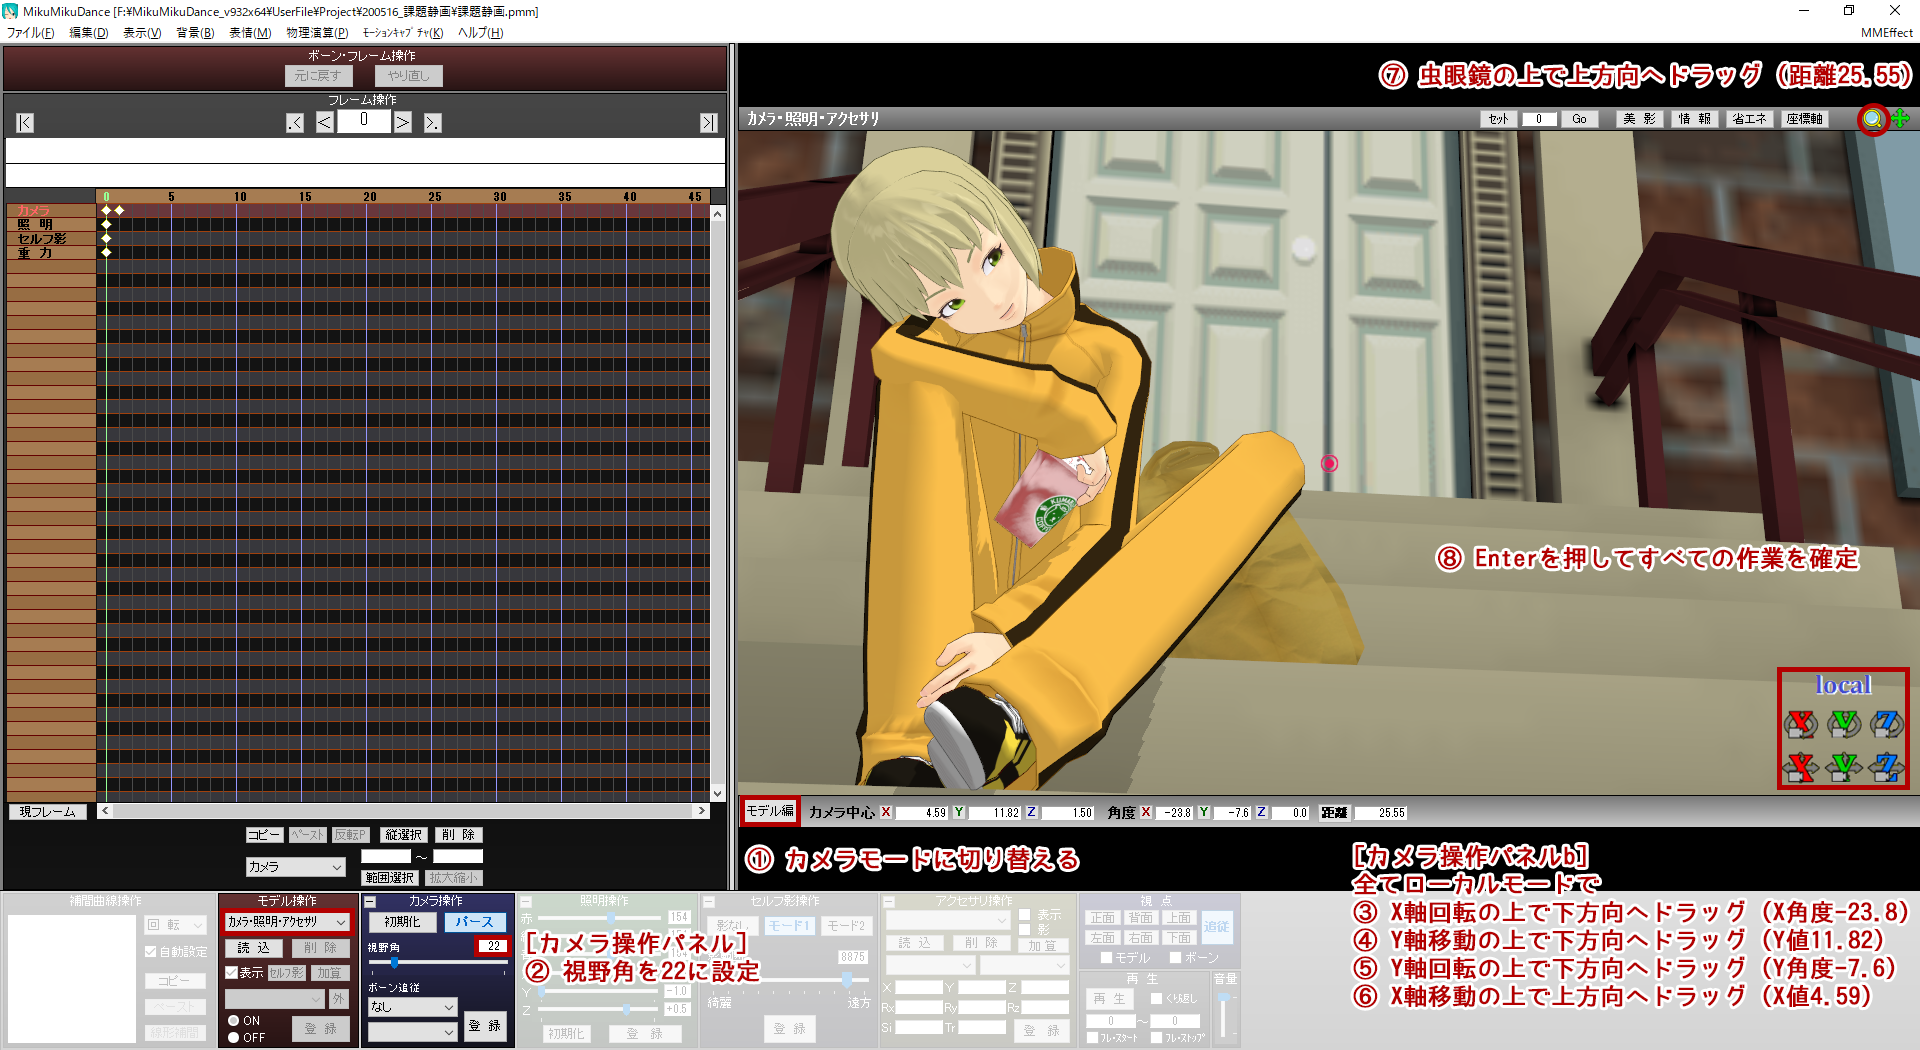Select the OFF radio button
Screen dimensions: 1920x1050
point(234,1038)
